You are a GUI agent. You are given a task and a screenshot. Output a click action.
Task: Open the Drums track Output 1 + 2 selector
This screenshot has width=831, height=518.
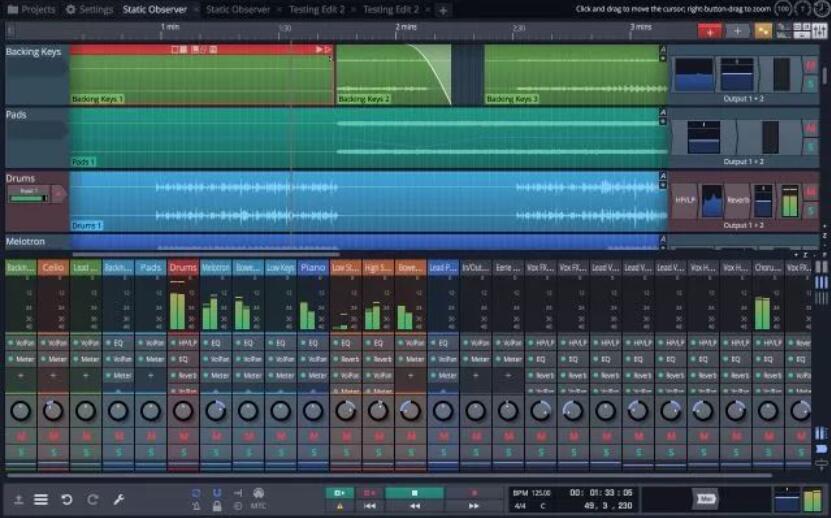(743, 225)
